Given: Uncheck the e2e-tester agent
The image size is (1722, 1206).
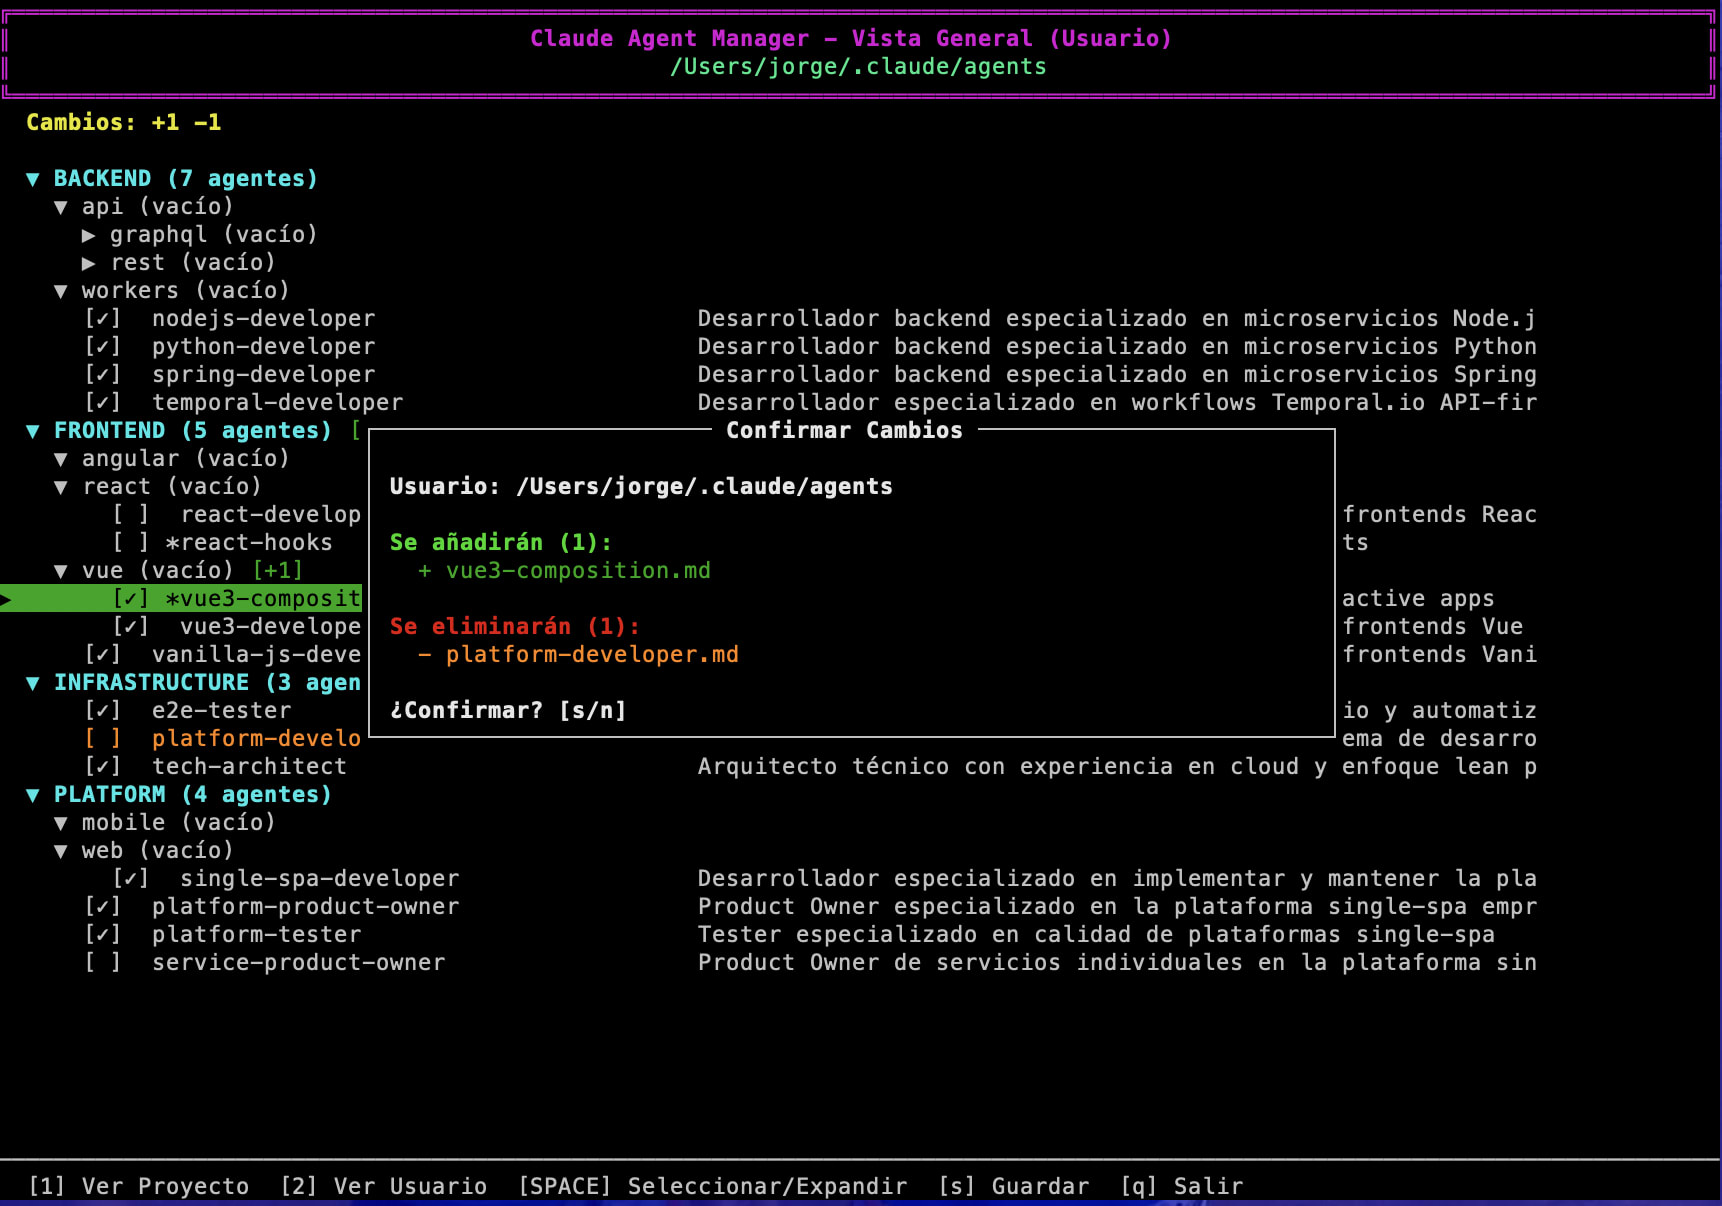Looking at the screenshot, I should tap(103, 710).
